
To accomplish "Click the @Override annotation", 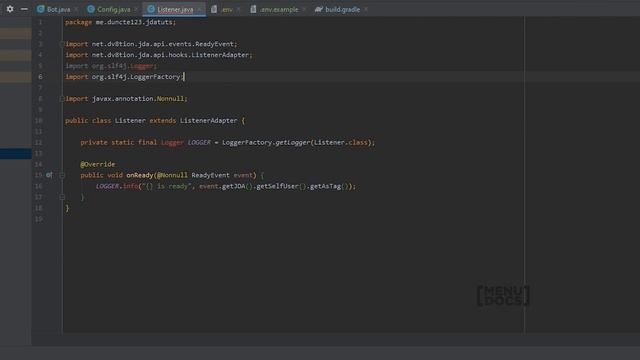I will [98, 164].
